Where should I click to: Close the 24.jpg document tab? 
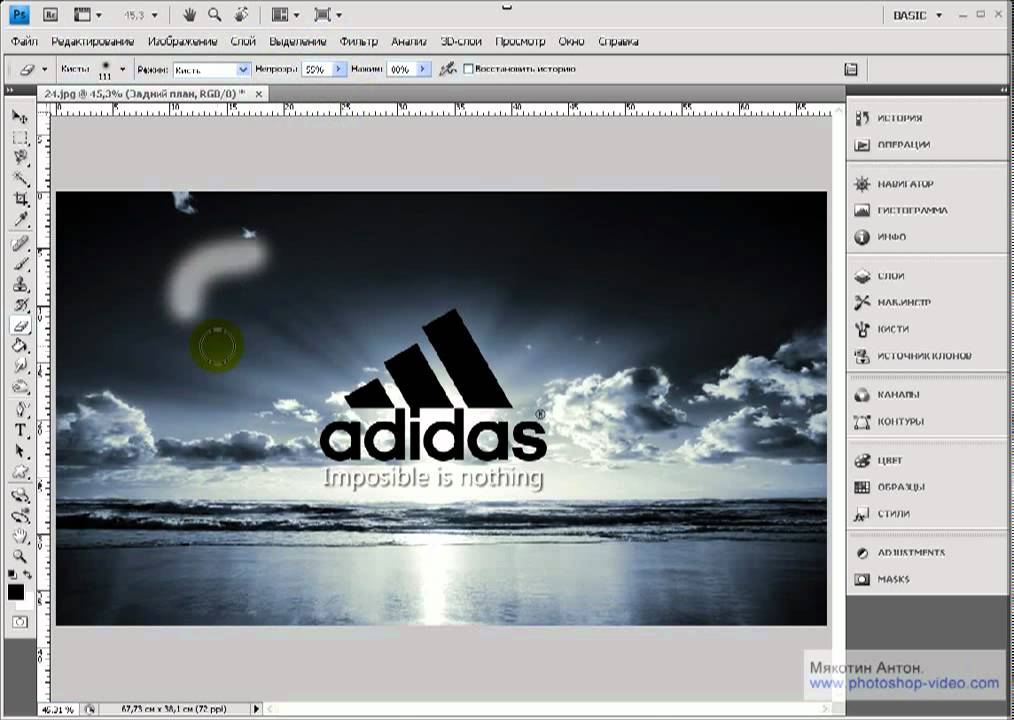(259, 94)
